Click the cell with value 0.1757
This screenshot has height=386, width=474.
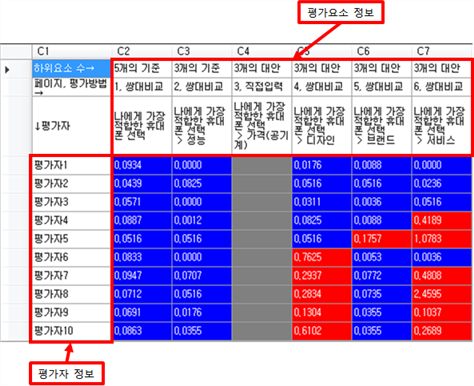pos(382,239)
